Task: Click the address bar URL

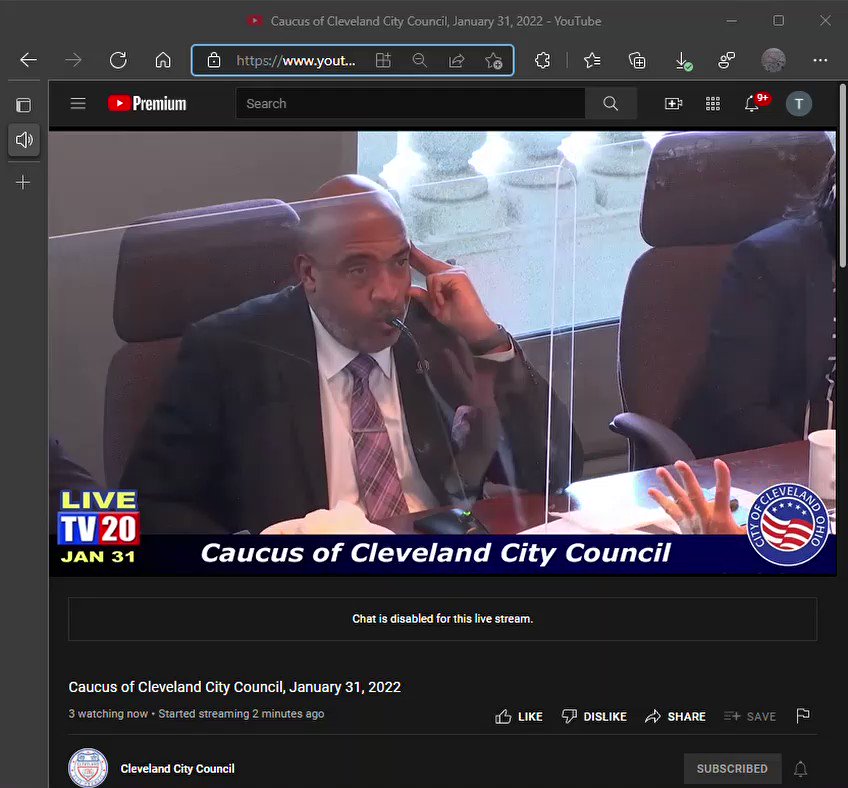Action: point(296,61)
